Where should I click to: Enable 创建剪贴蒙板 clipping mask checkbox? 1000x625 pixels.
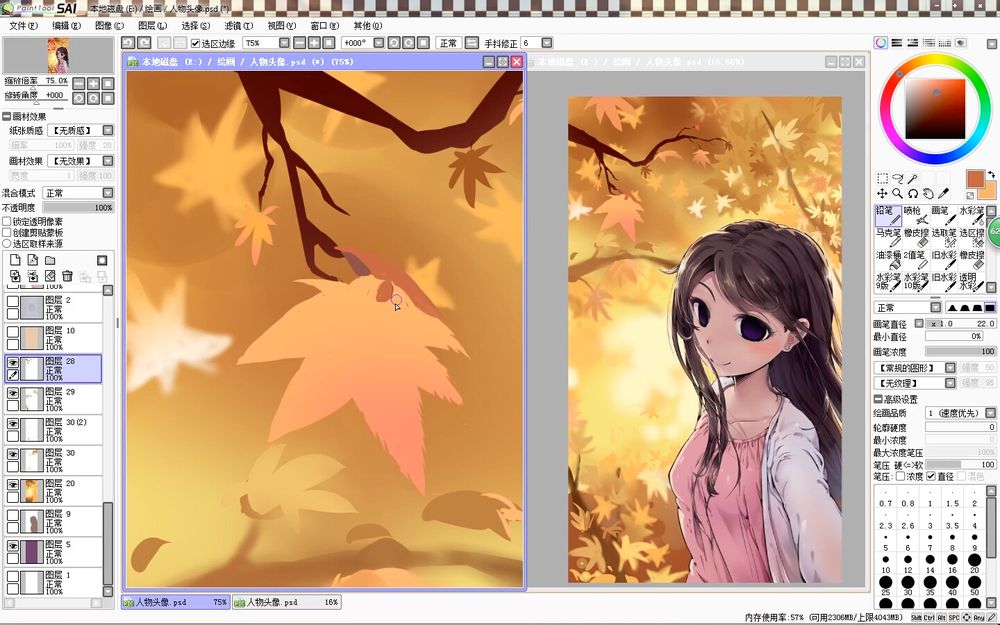pos(7,233)
